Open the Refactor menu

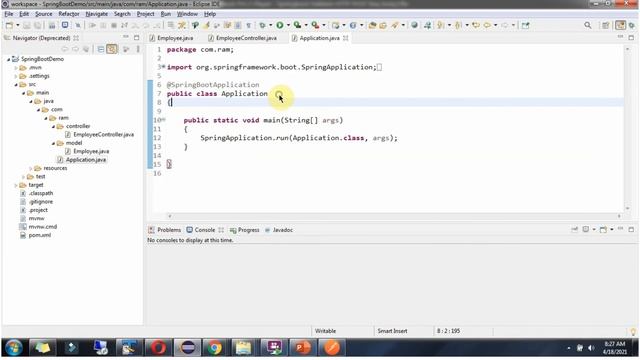(x=69, y=14)
